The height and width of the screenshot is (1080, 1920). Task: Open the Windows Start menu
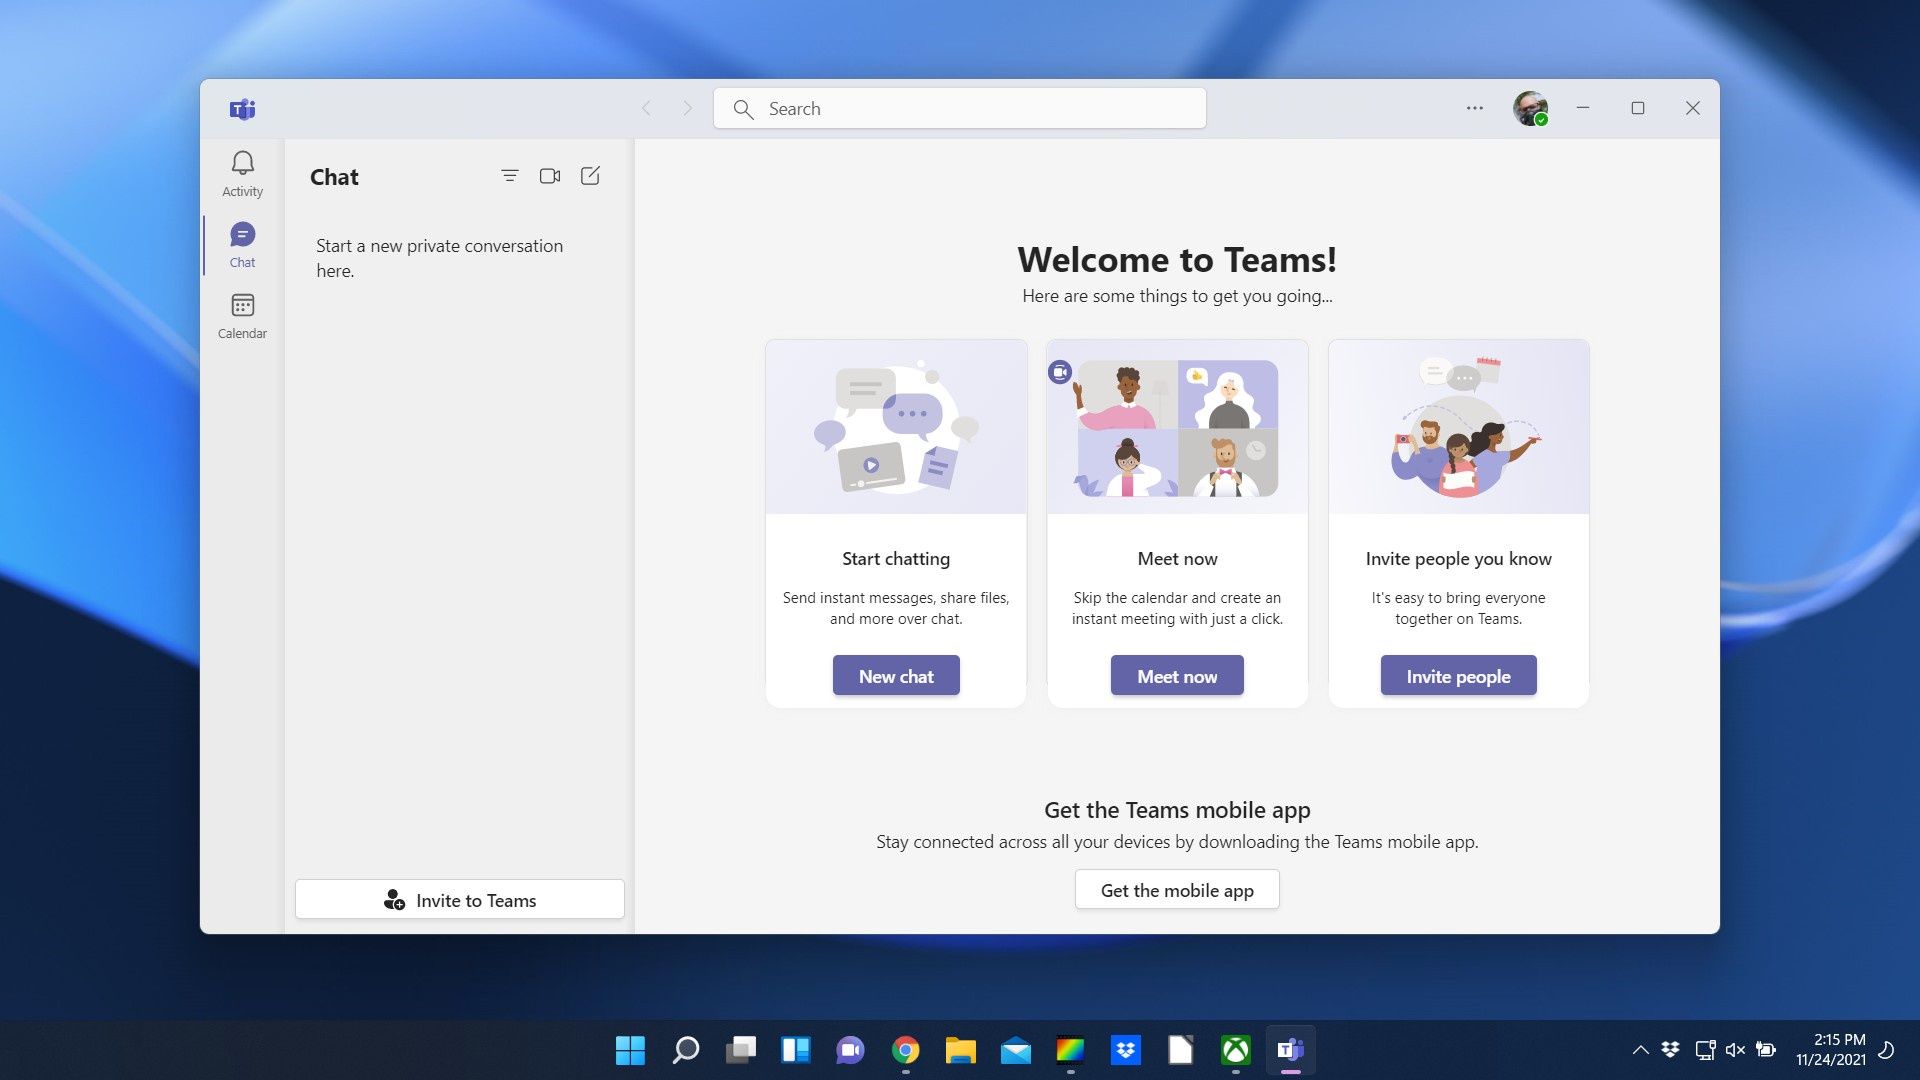630,1050
